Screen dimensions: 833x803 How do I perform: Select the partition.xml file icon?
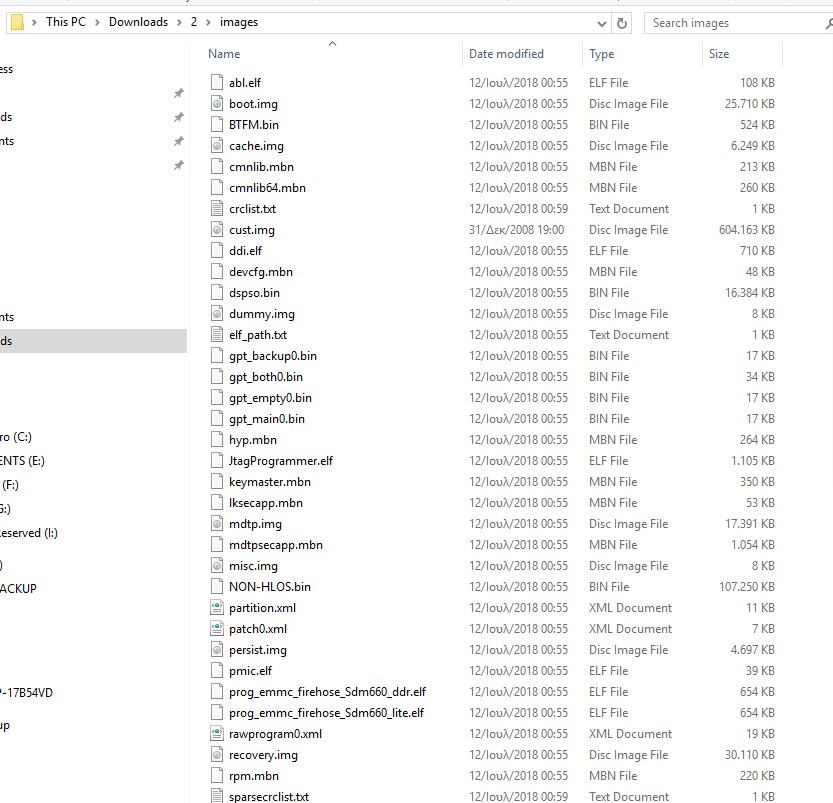[x=218, y=608]
